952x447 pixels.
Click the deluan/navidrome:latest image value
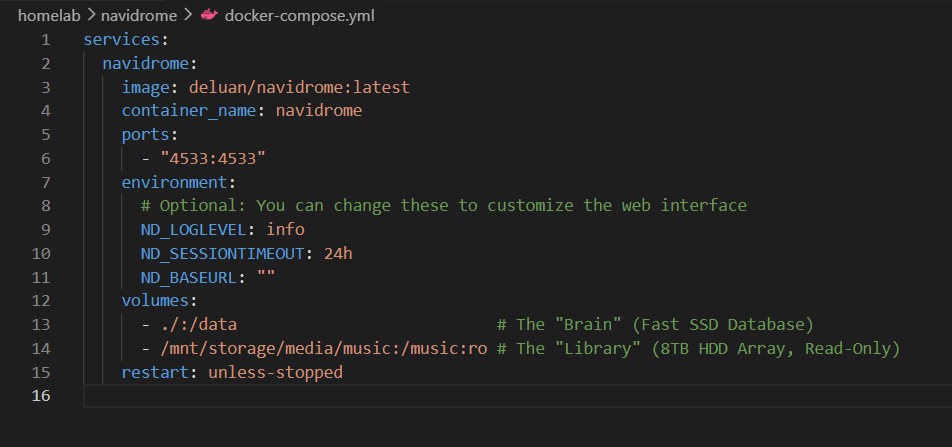pos(299,87)
